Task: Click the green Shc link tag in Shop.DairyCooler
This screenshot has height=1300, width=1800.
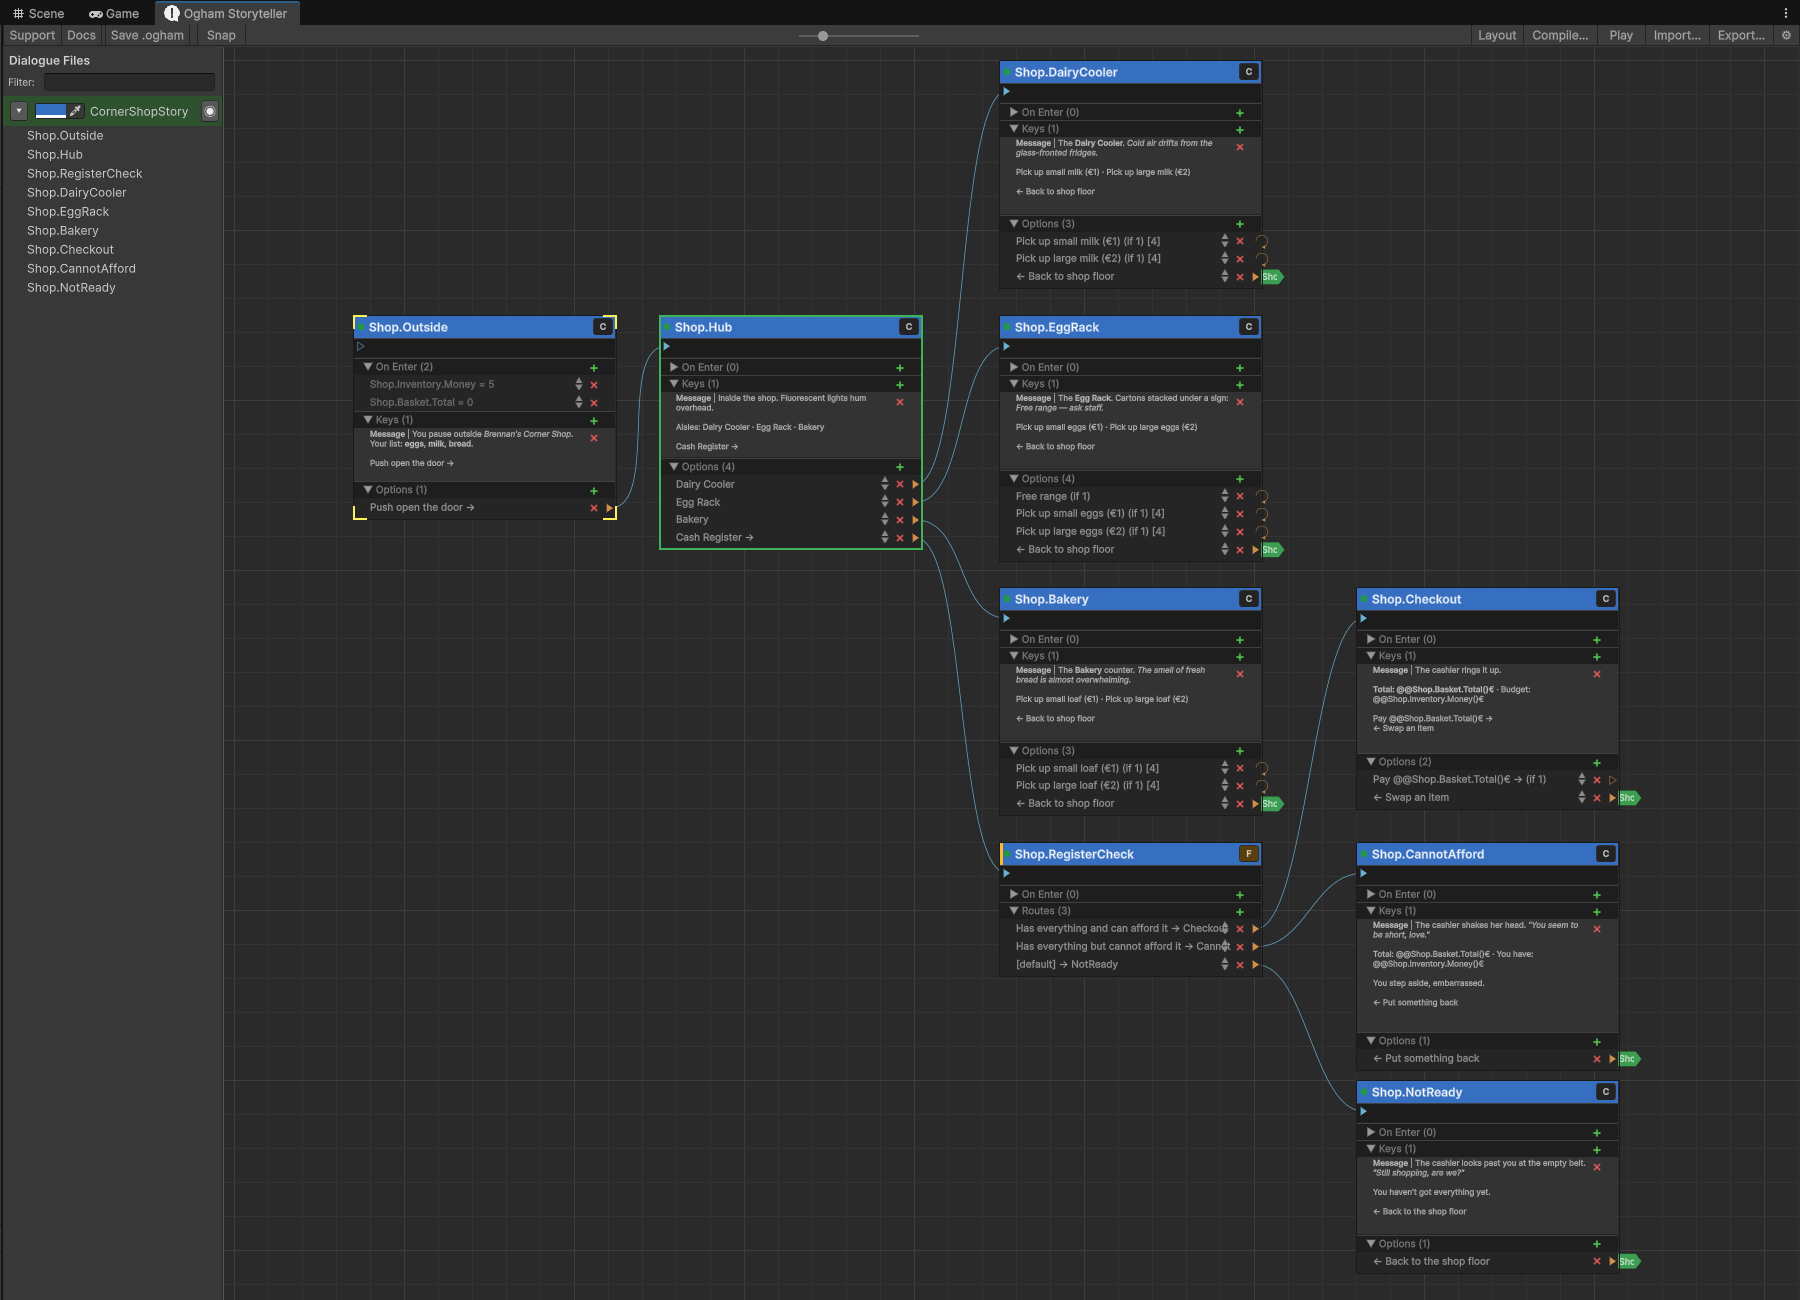Action: pos(1271,277)
